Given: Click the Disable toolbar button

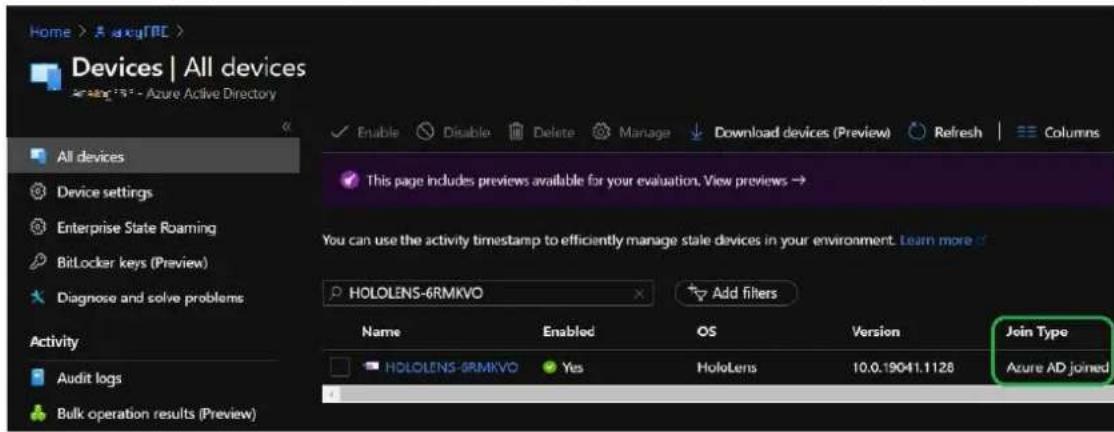Looking at the screenshot, I should click(453, 133).
